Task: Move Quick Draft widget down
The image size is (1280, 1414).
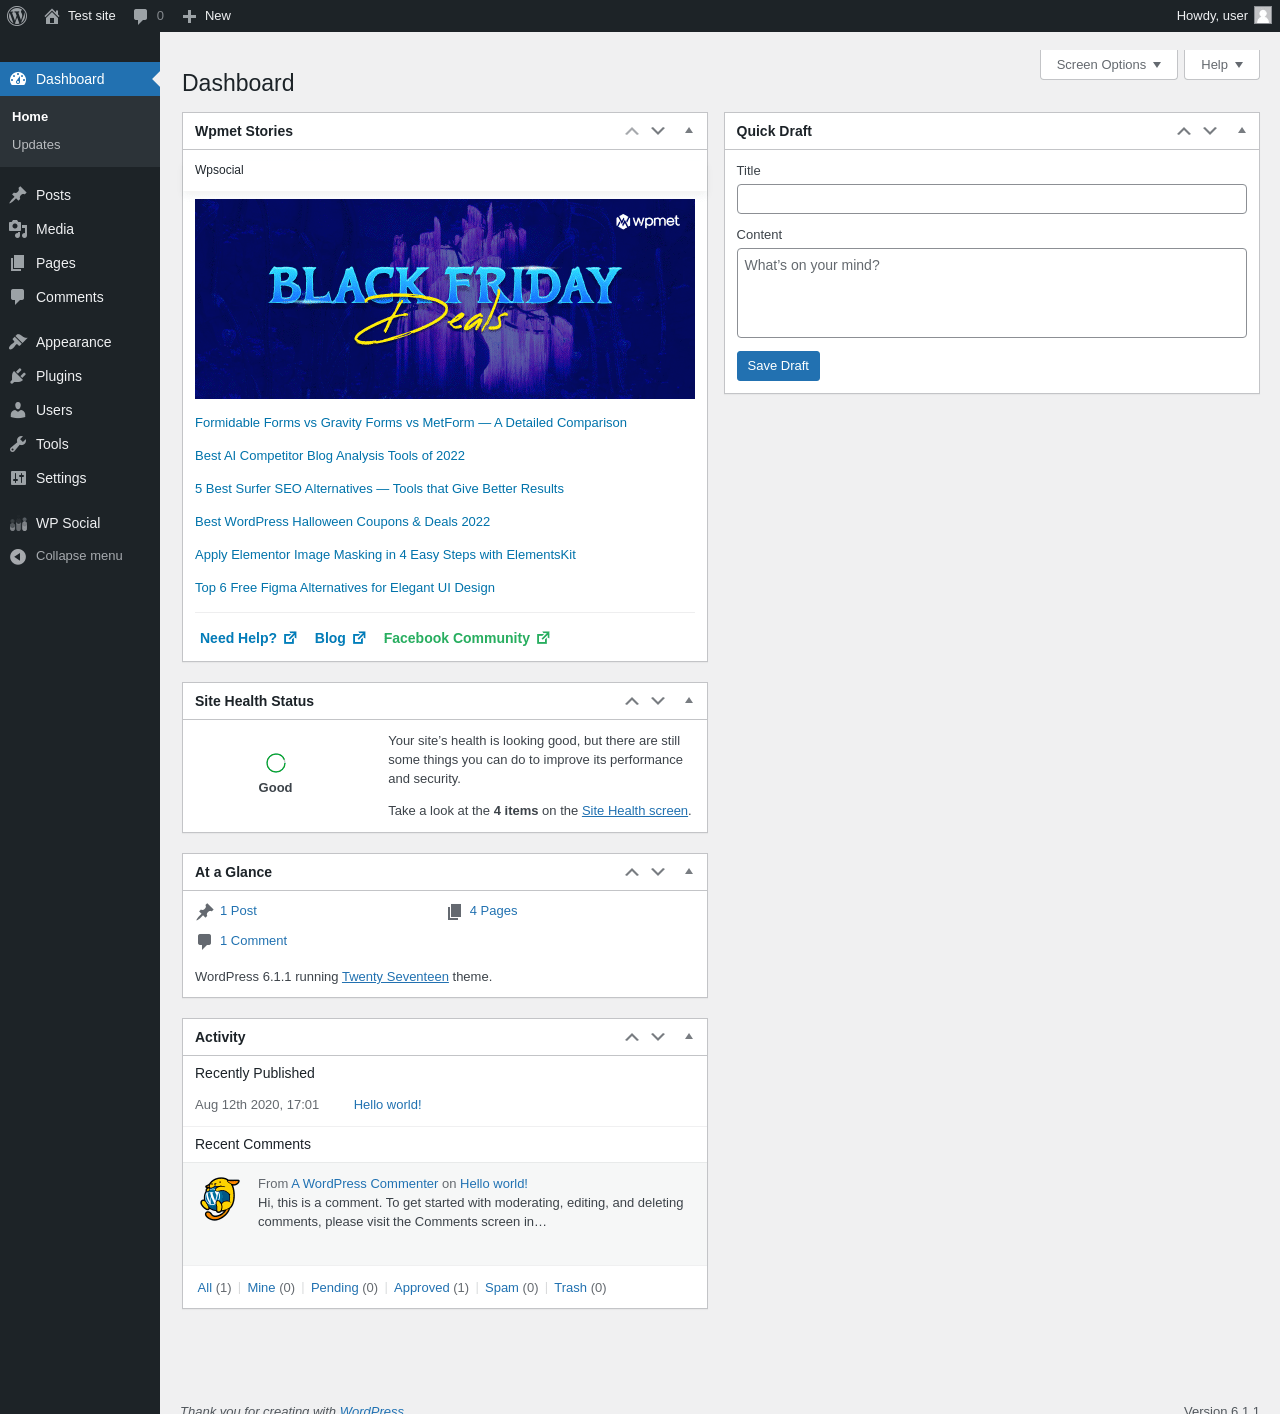Action: pos(1210,131)
